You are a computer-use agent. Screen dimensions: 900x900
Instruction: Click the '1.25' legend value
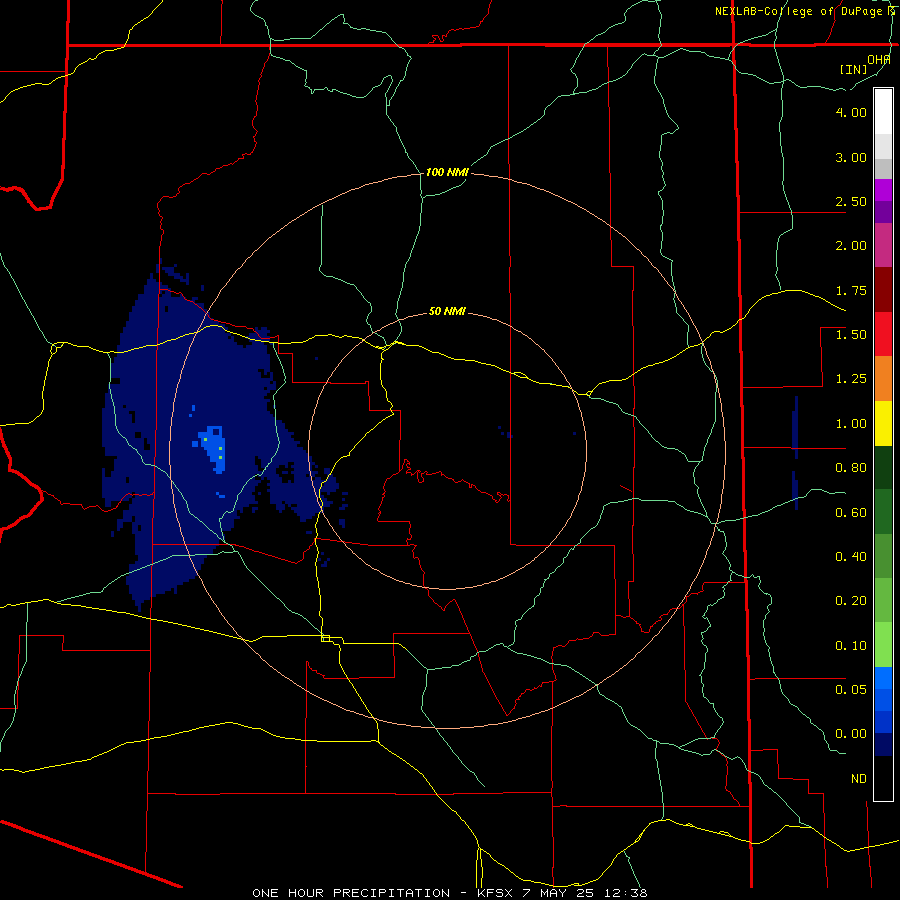tap(851, 379)
